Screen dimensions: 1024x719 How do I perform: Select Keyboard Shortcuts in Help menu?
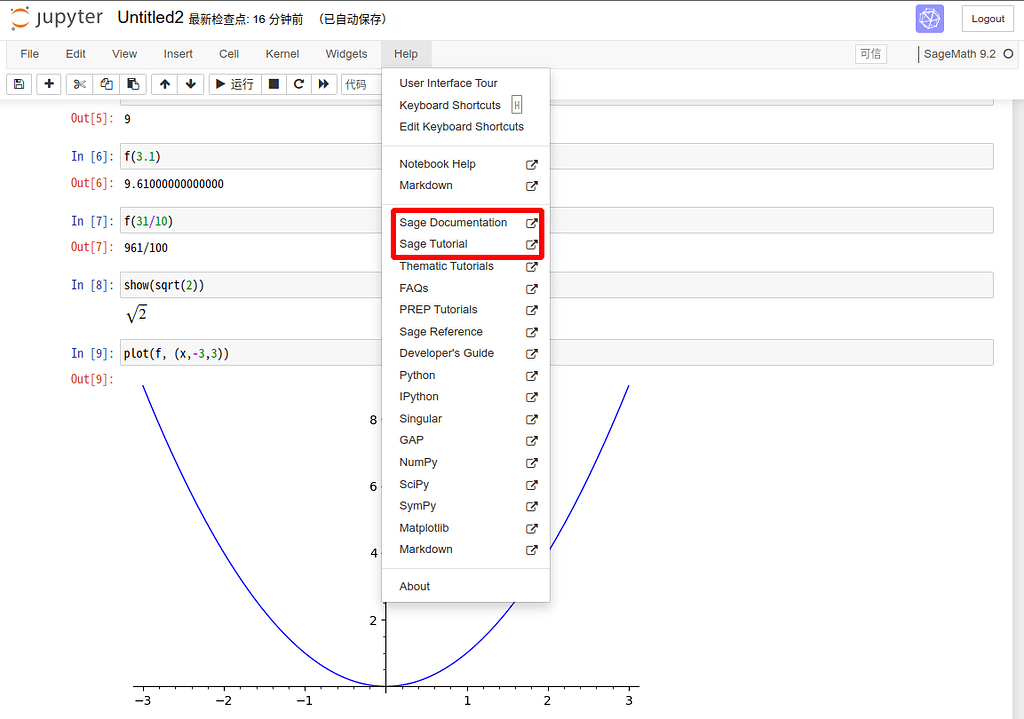(466, 105)
